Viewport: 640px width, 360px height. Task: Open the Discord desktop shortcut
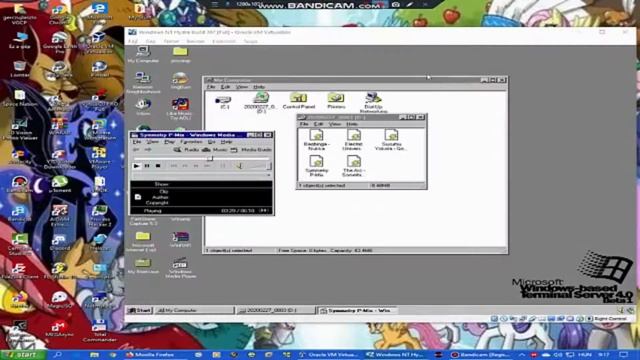point(59,242)
